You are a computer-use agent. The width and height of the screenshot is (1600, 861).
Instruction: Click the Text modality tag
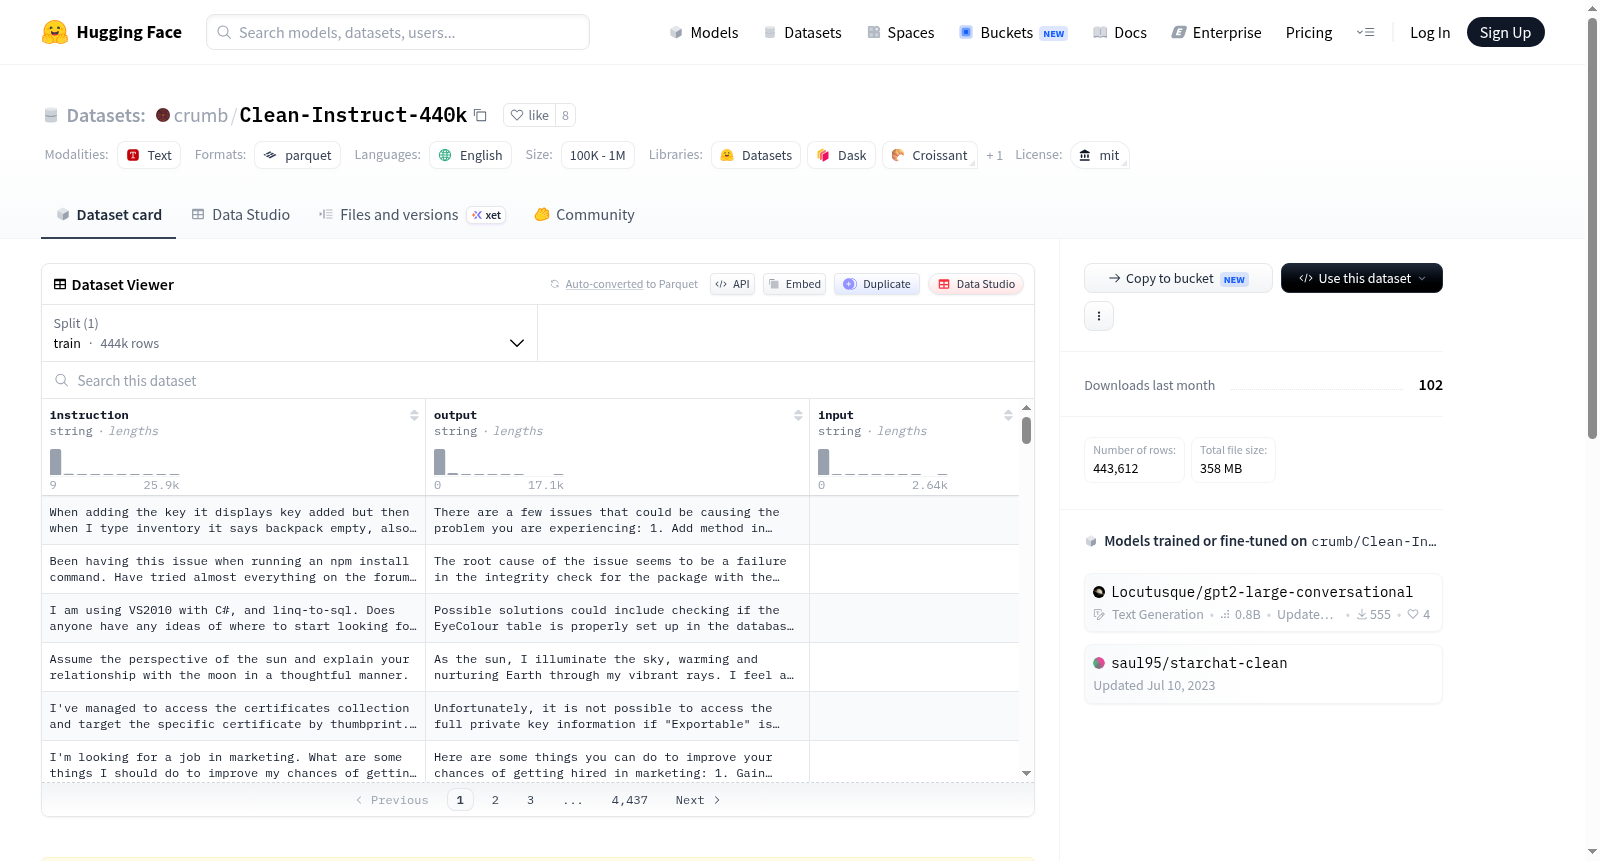149,155
